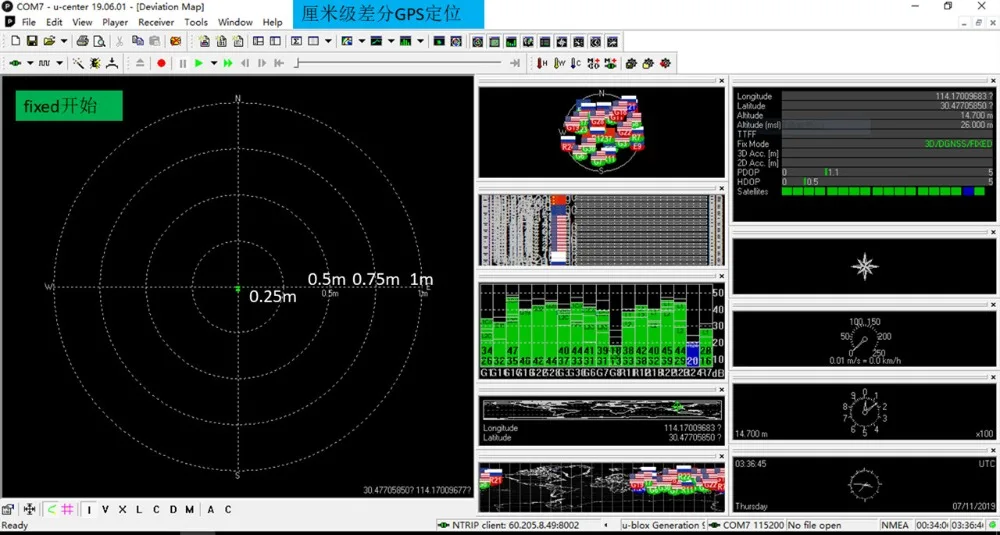
Task: Click the red Record button
Action: coord(161,63)
